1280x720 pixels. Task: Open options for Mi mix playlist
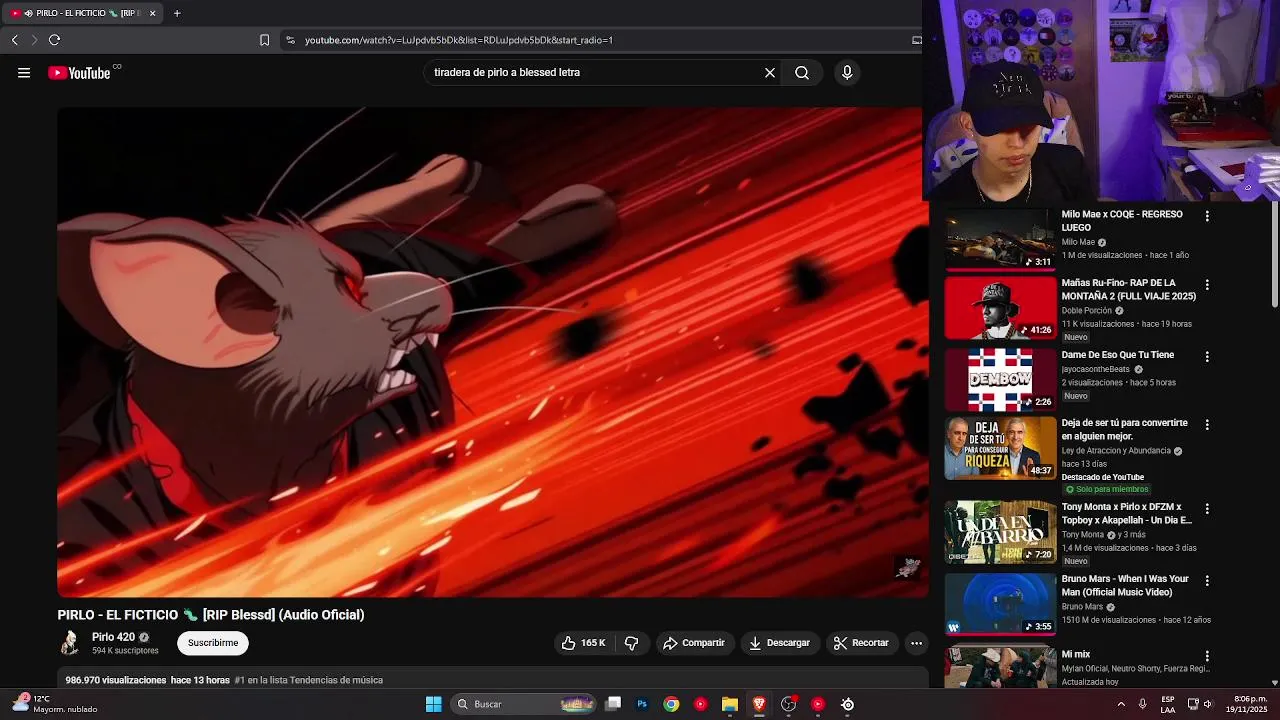1207,657
